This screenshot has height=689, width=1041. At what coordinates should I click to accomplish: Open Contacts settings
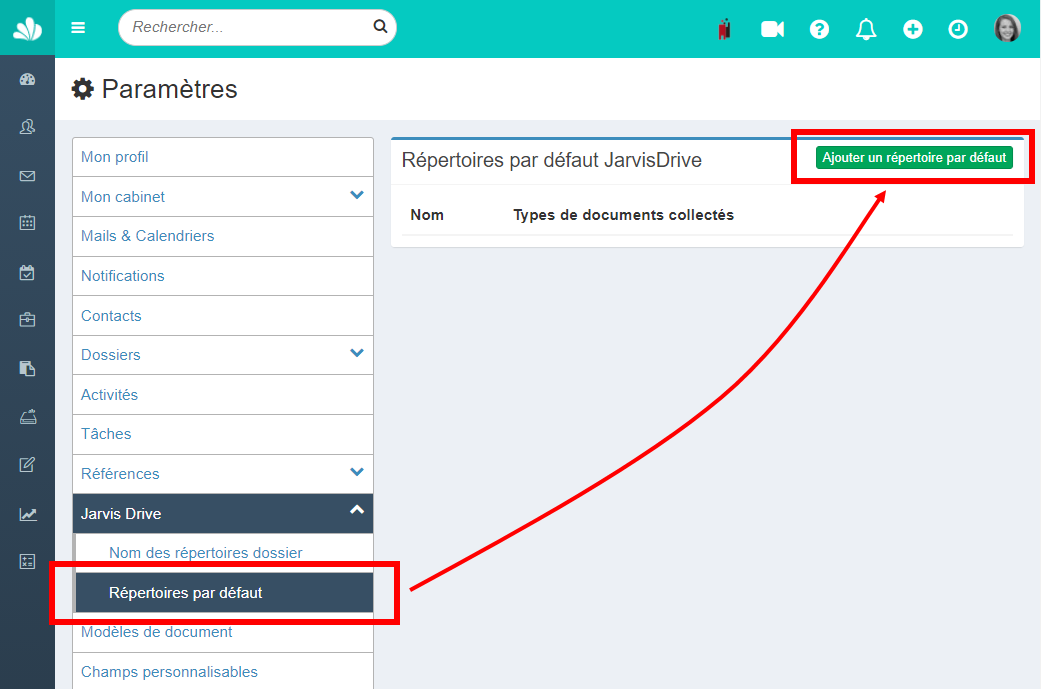point(223,316)
